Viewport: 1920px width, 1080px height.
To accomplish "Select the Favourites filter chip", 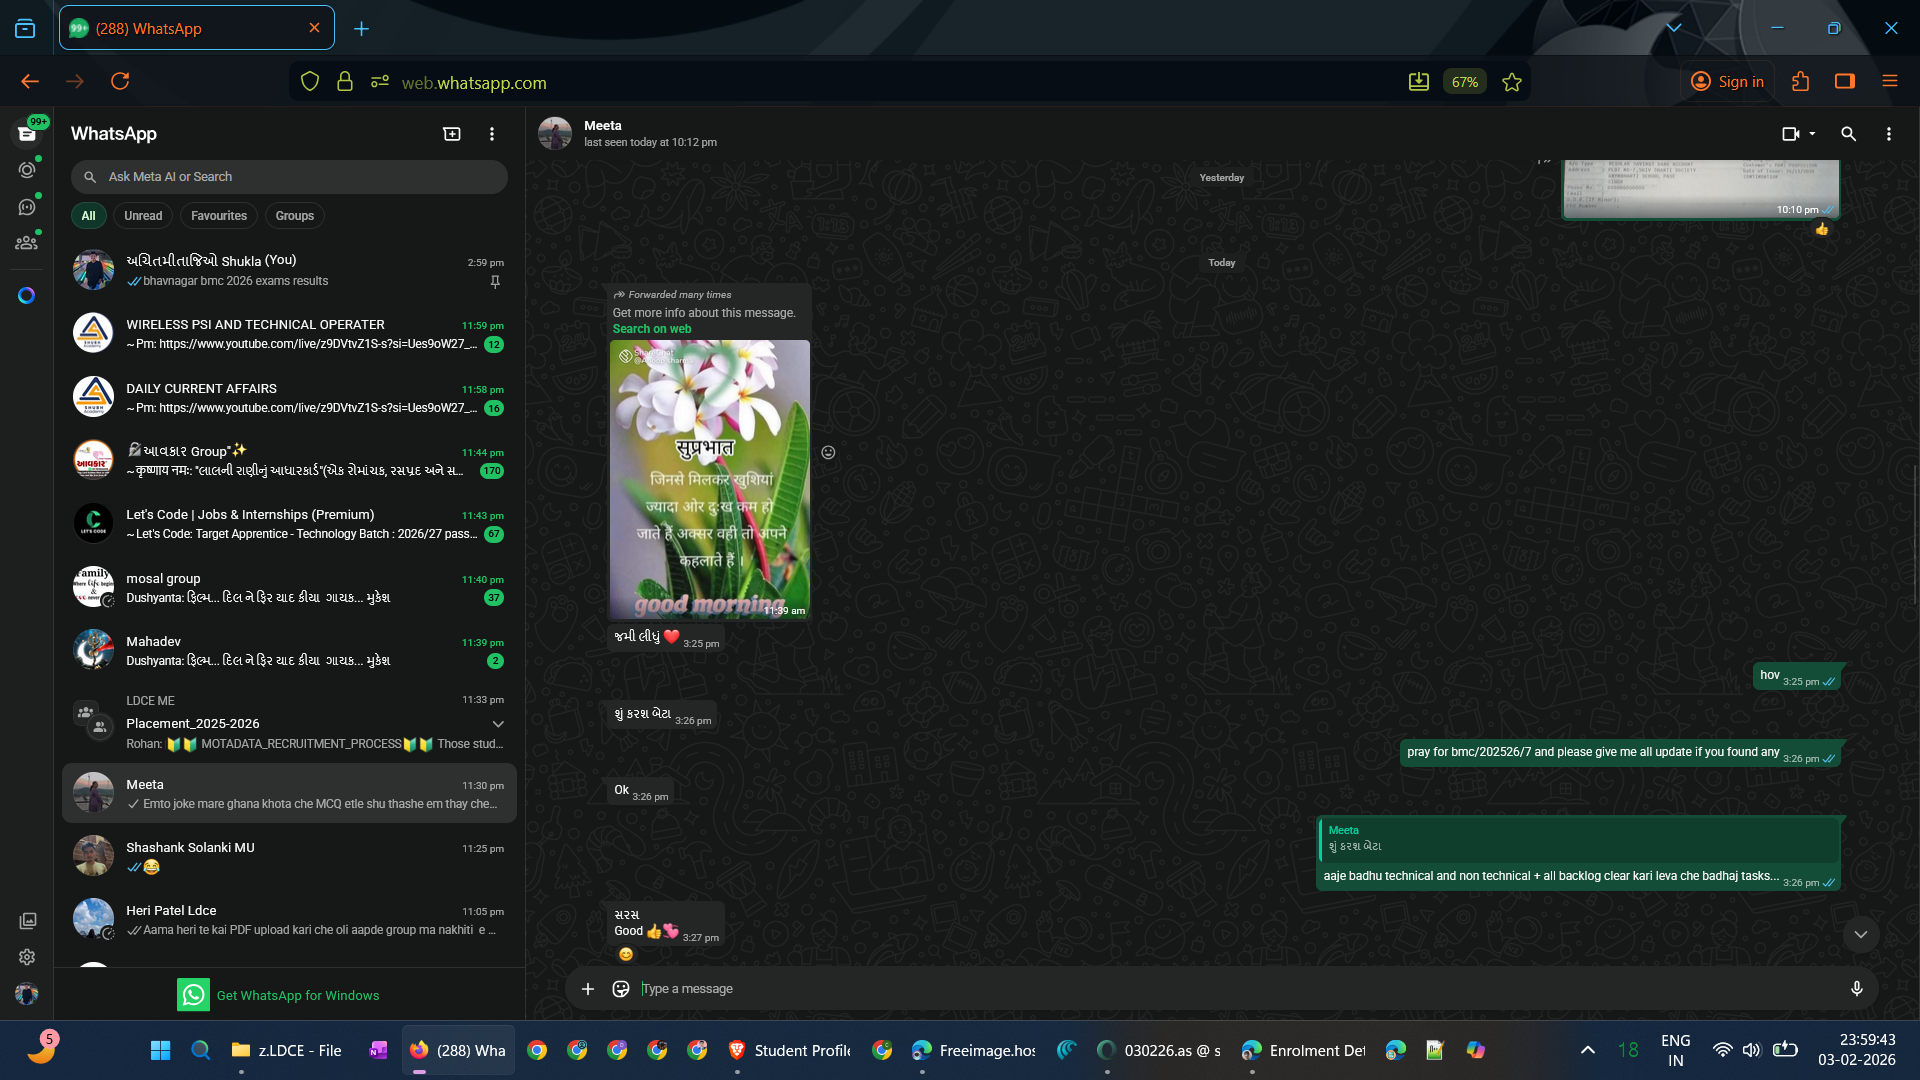I will click(x=218, y=216).
